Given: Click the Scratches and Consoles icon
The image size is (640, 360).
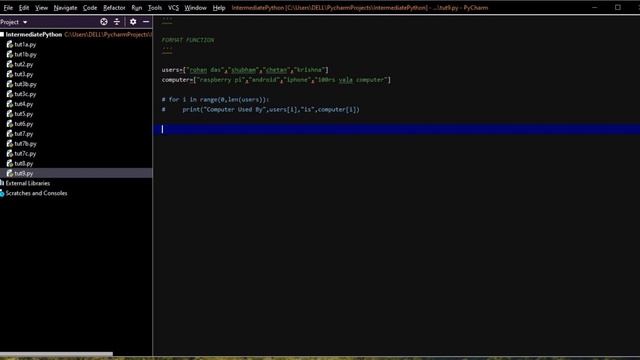Looking at the screenshot, I should pyautogui.click(x=2, y=193).
